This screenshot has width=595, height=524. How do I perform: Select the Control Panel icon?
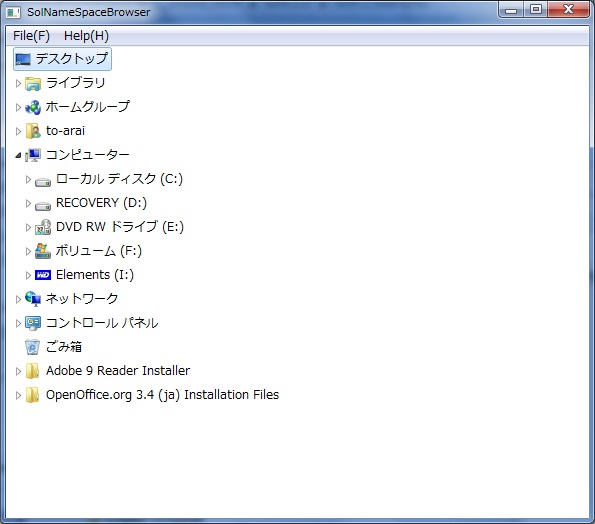33,323
